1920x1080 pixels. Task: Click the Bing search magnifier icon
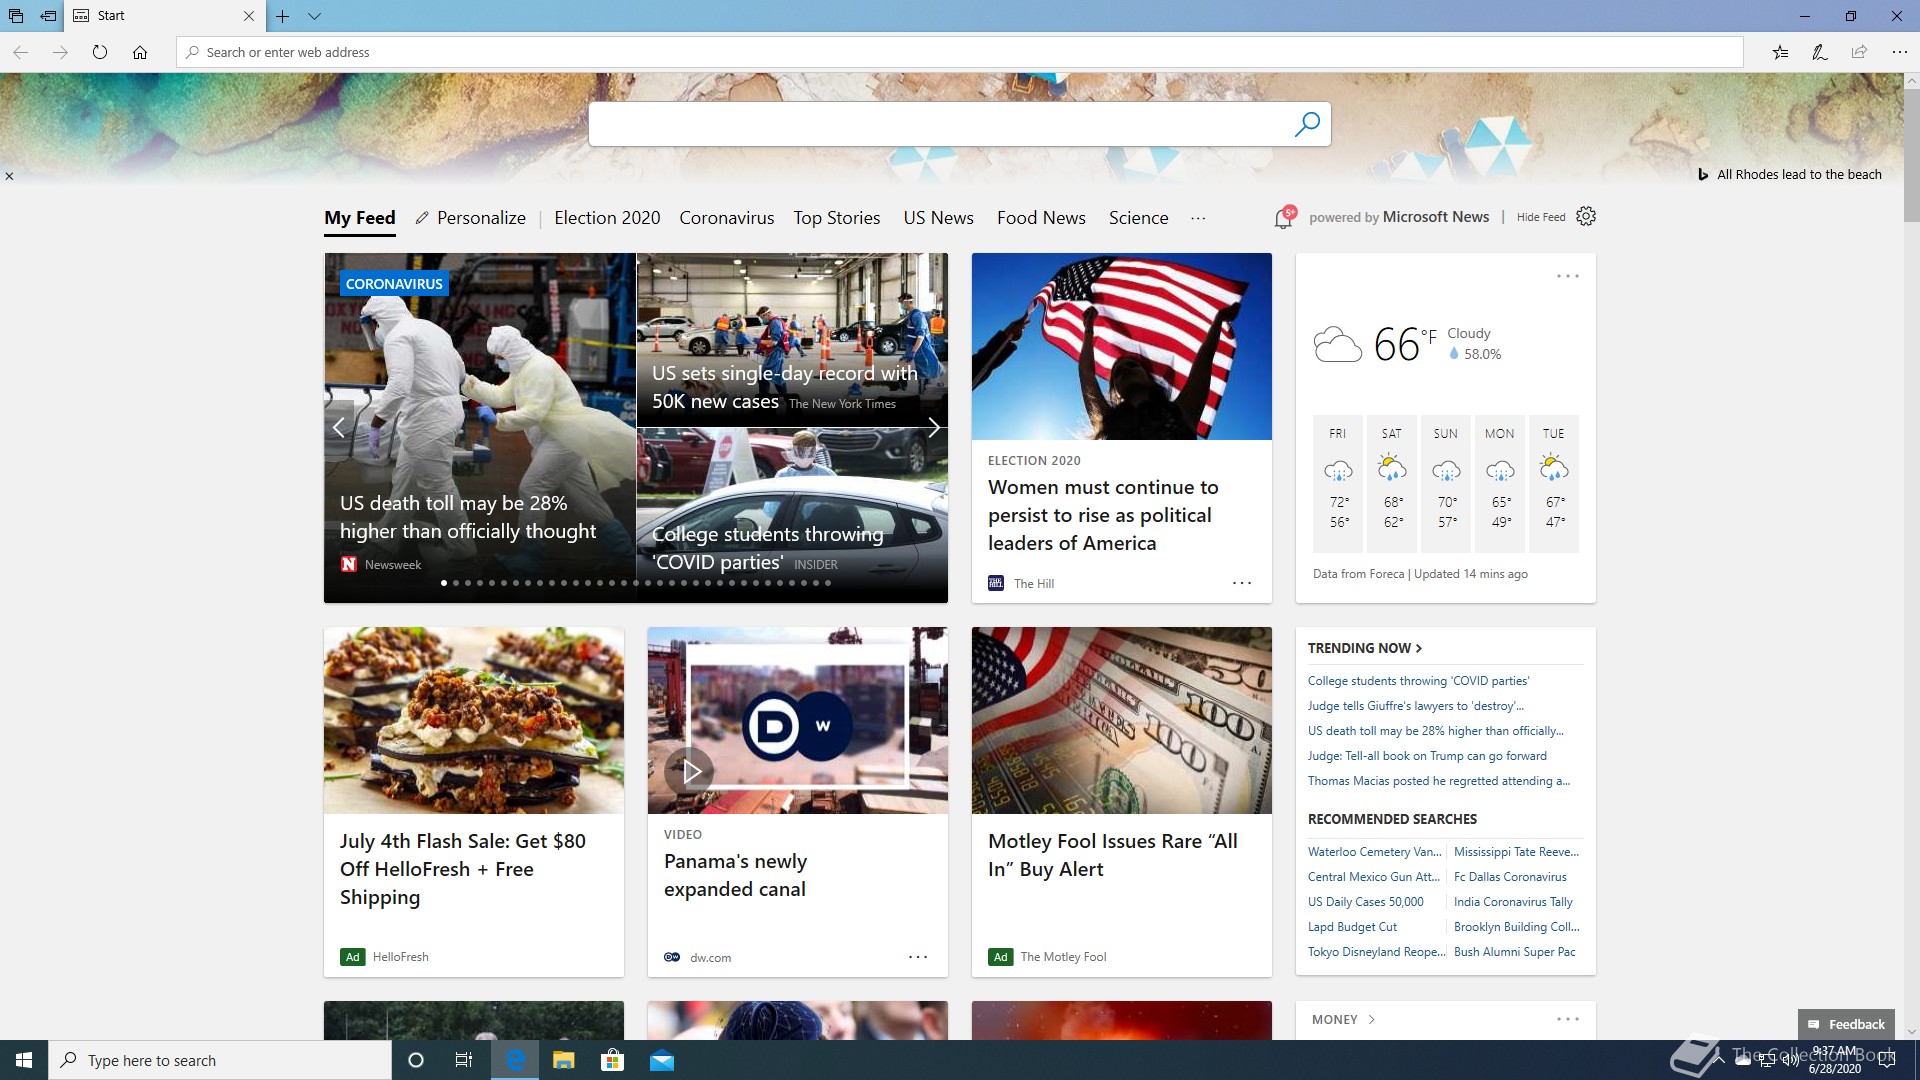point(1306,124)
